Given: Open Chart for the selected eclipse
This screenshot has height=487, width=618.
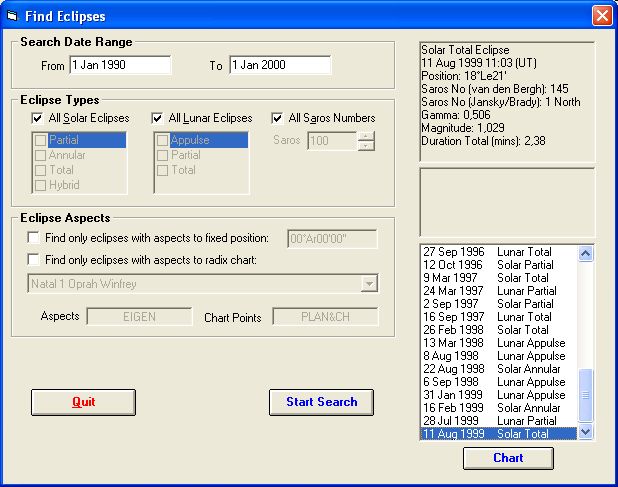Looking at the screenshot, I should (x=508, y=457).
